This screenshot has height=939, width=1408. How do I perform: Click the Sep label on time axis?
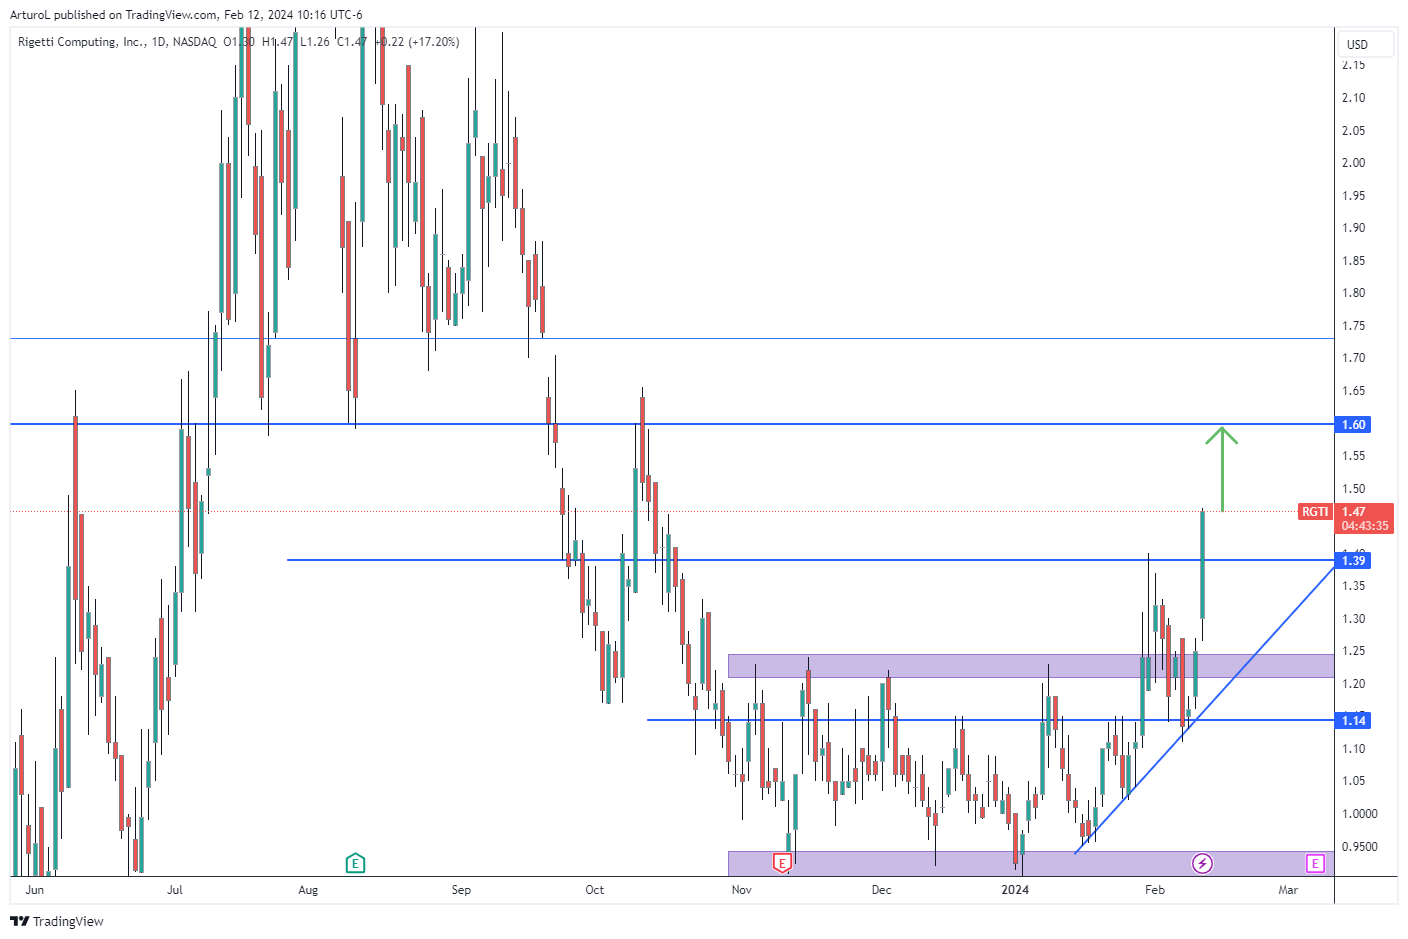(461, 890)
